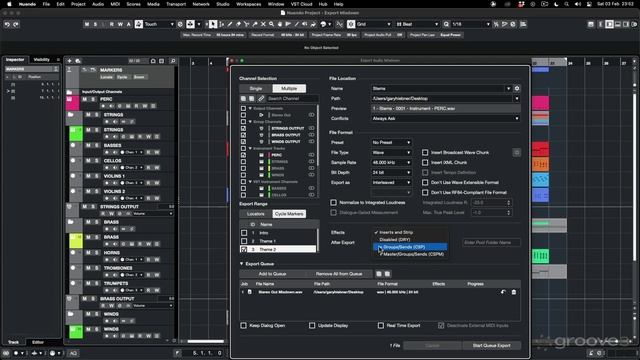Click global Write automation W button
This screenshot has height=360, width=640.
click(x=120, y=24)
